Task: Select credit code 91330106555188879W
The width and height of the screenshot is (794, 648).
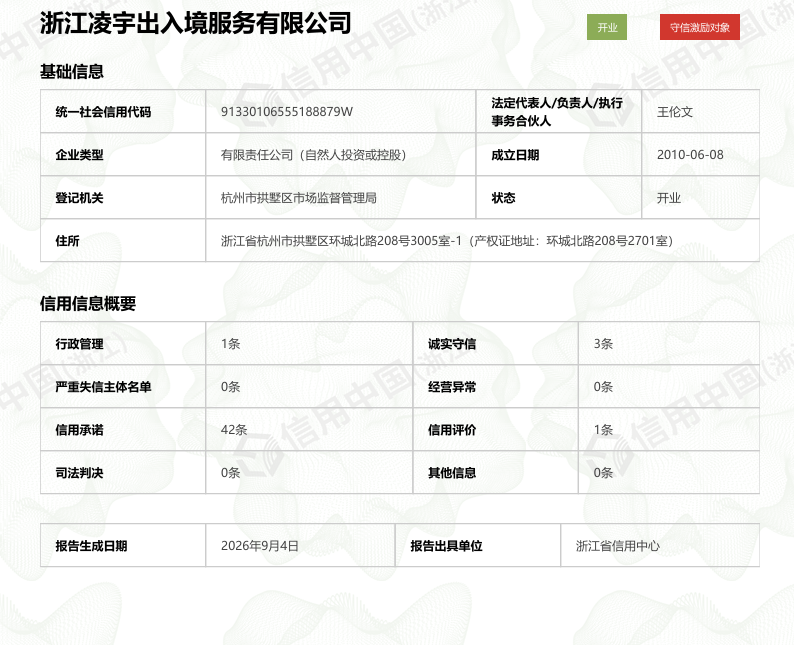Action: (x=287, y=112)
